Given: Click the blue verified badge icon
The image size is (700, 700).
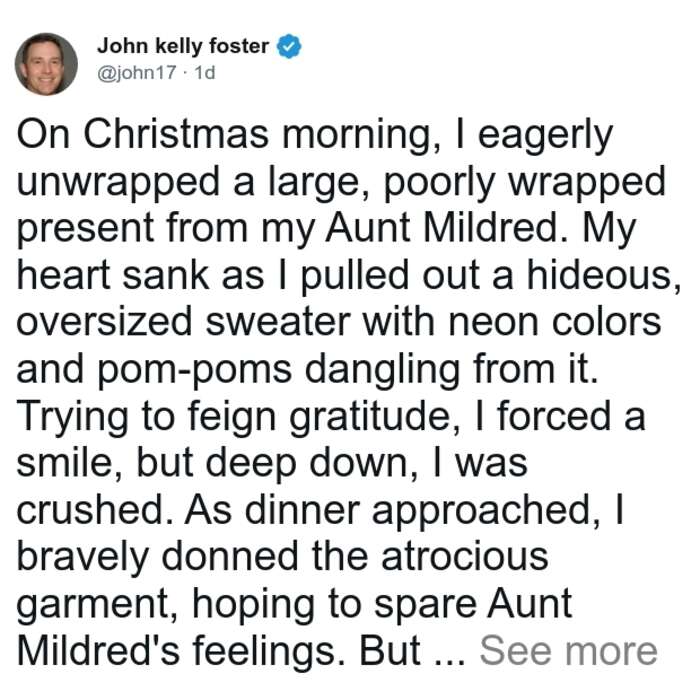Looking at the screenshot, I should pyautogui.click(x=289, y=46).
